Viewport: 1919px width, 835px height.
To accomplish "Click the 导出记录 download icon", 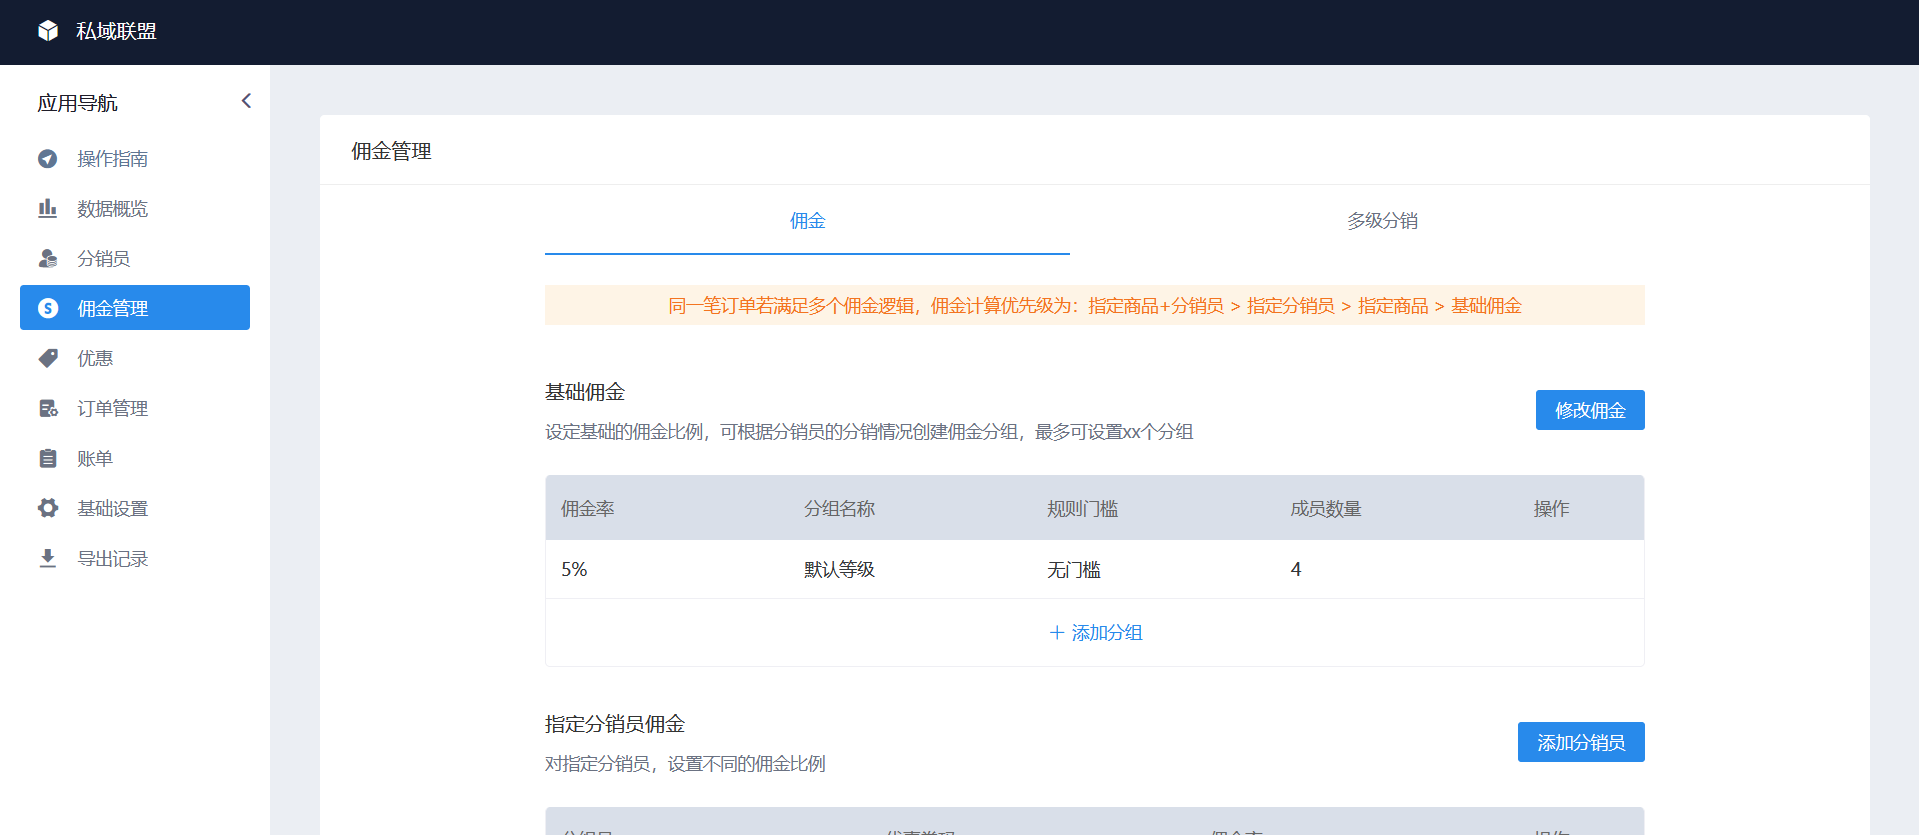I will click(48, 558).
